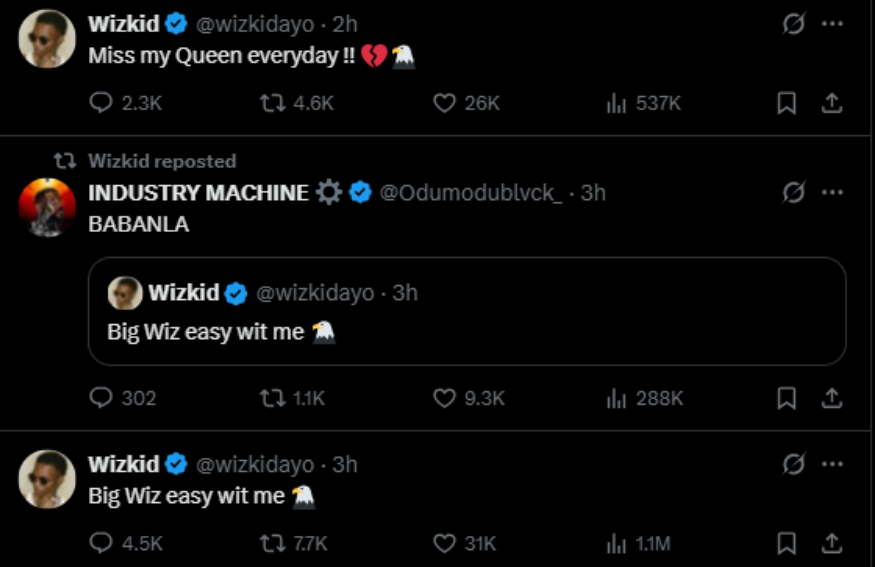875x567 pixels.
Task: Open more options on bottom Wizkid tweet
Action: pyautogui.click(x=832, y=464)
